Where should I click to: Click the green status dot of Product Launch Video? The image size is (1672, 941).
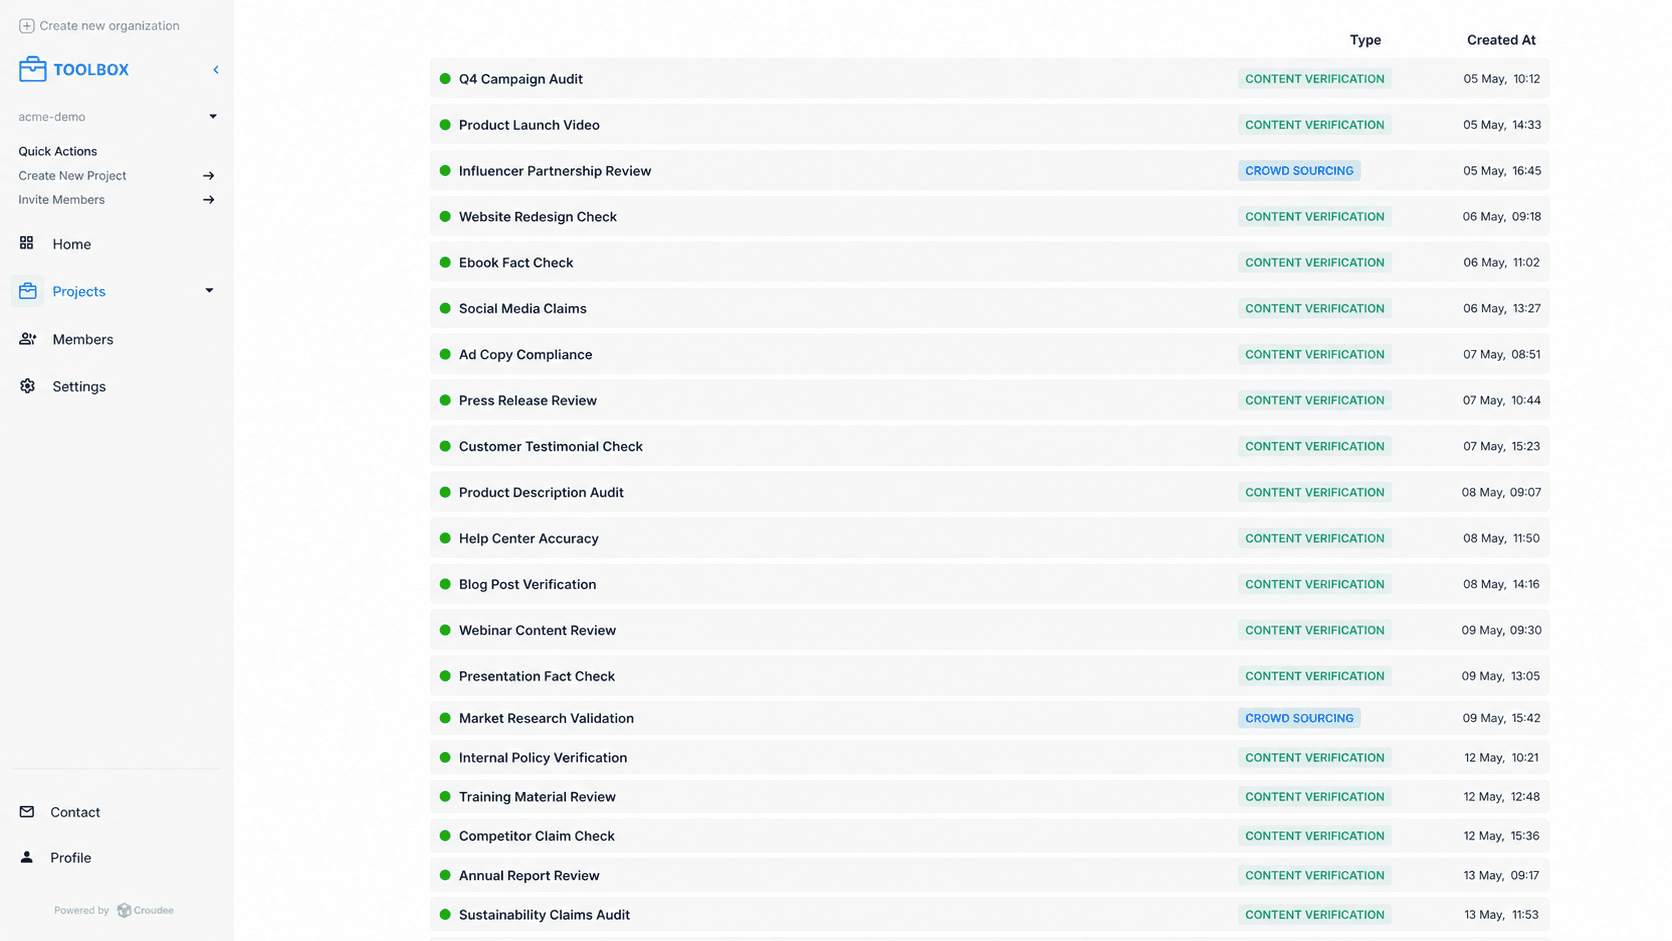[x=445, y=125]
